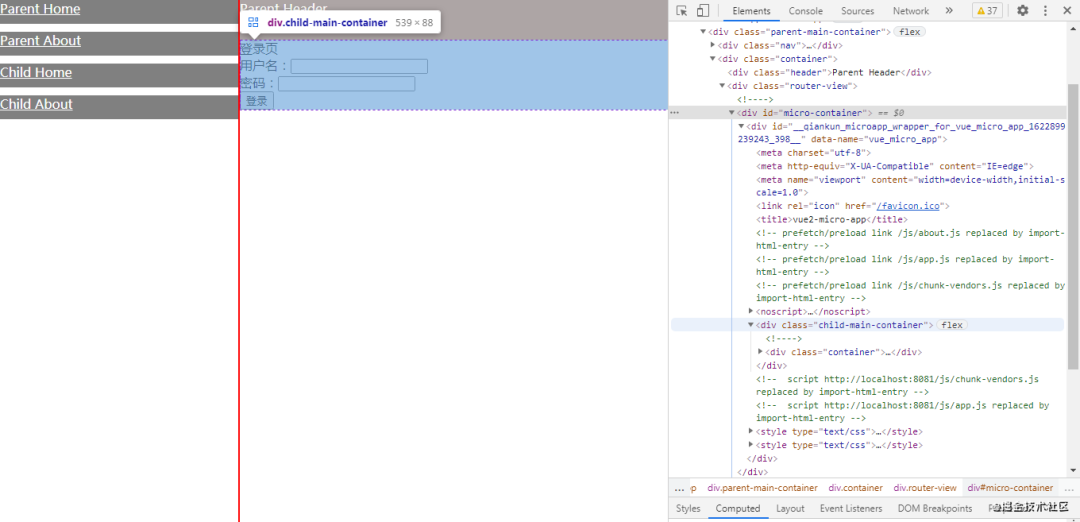Click flex badge on parent-main-container
Image resolution: width=1080 pixels, height=522 pixels.
pyautogui.click(x=909, y=32)
